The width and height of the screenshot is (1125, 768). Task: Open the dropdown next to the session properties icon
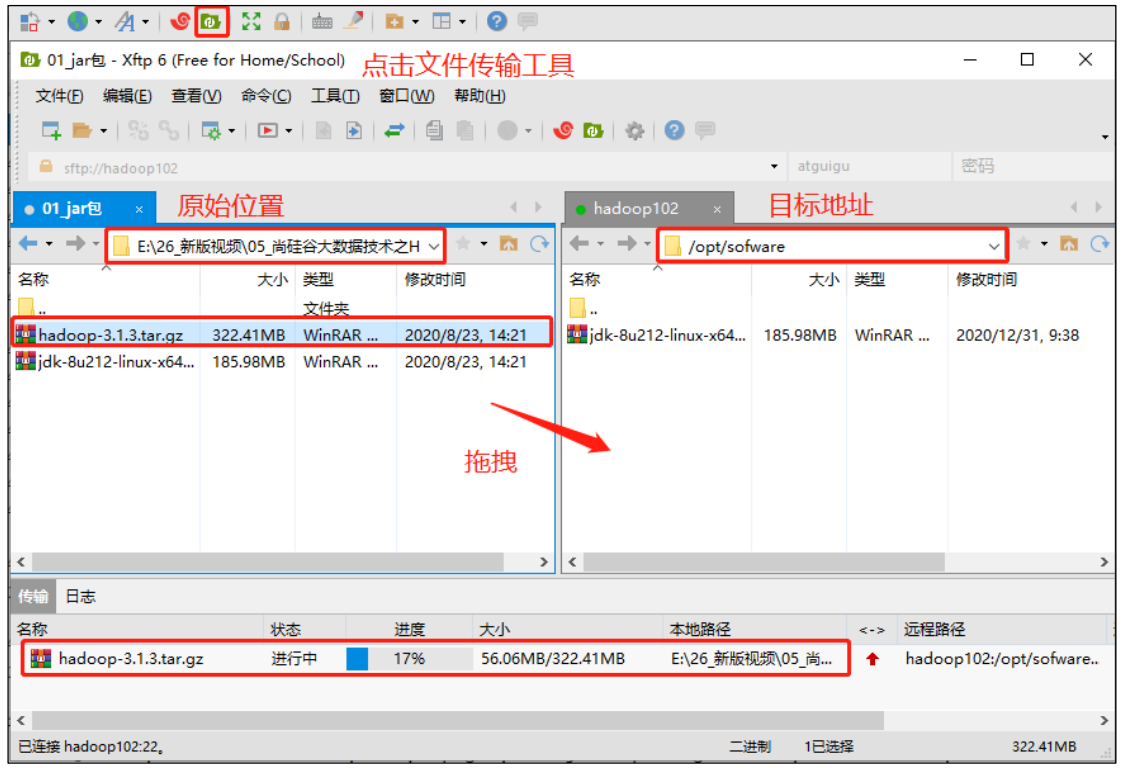(232, 131)
